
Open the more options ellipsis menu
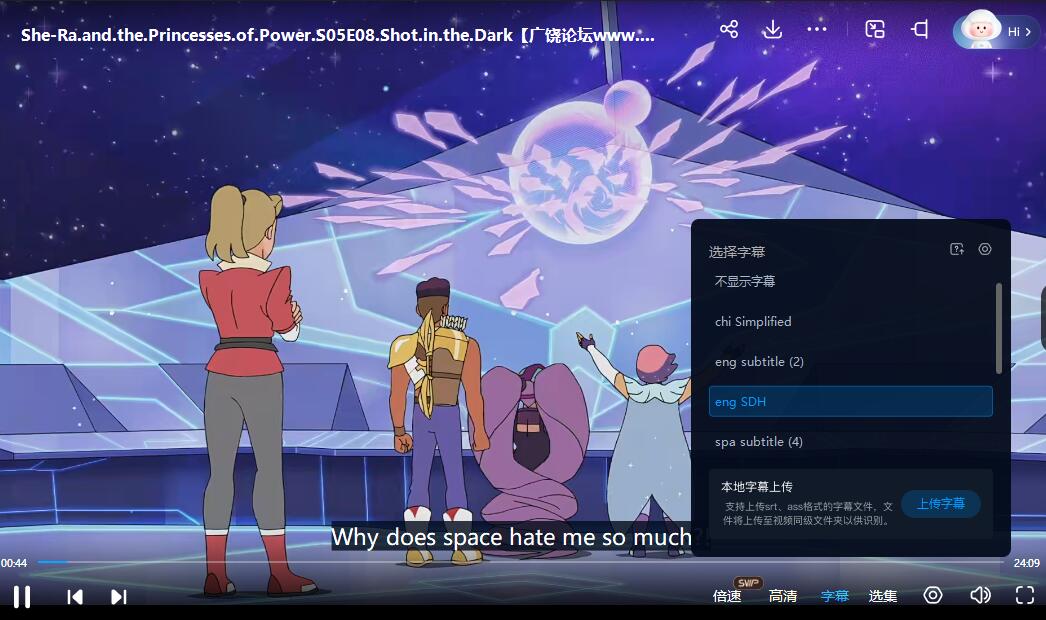coord(817,29)
